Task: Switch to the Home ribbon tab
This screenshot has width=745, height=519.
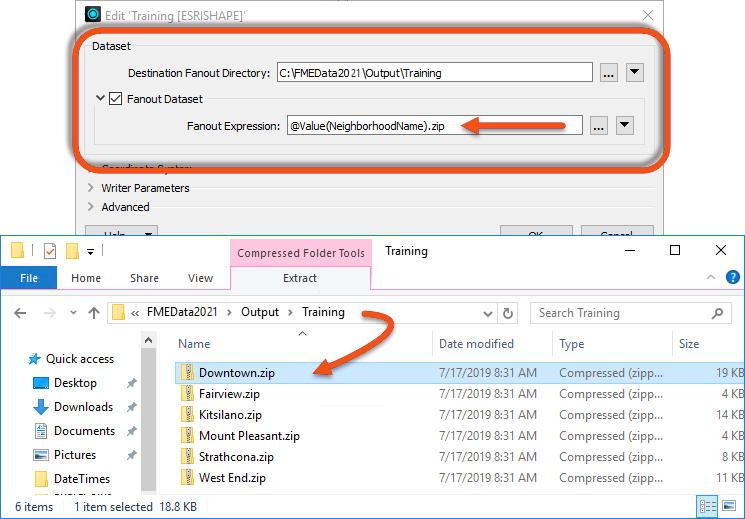Action: click(86, 278)
